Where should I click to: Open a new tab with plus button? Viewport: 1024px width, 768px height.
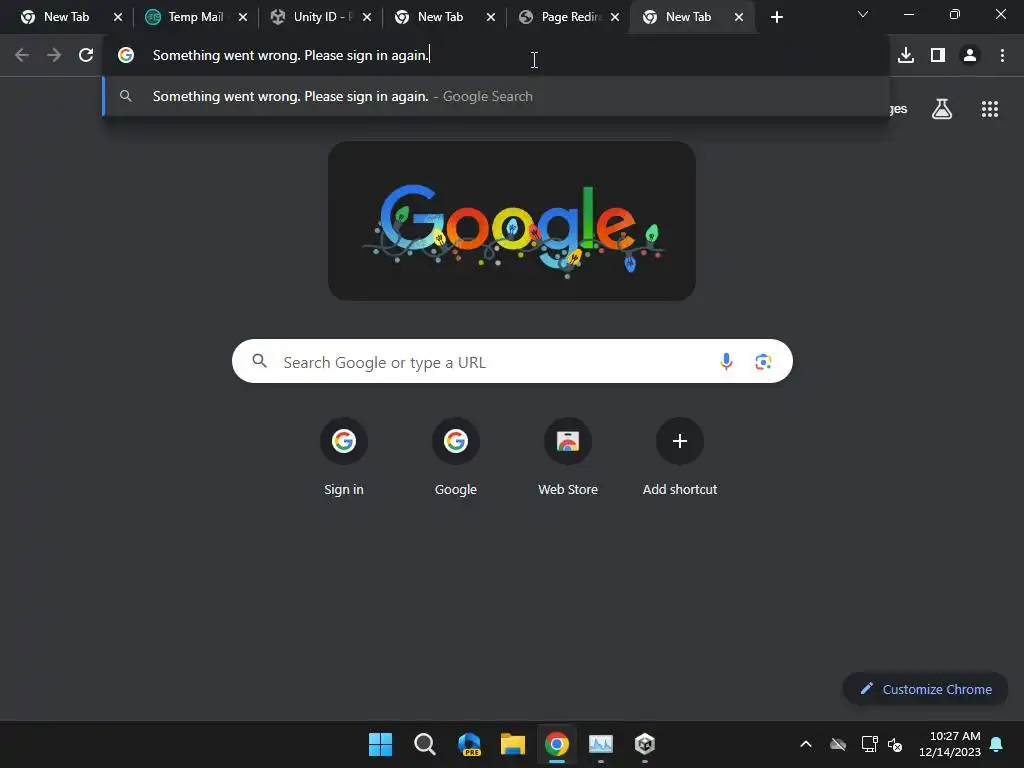(776, 18)
